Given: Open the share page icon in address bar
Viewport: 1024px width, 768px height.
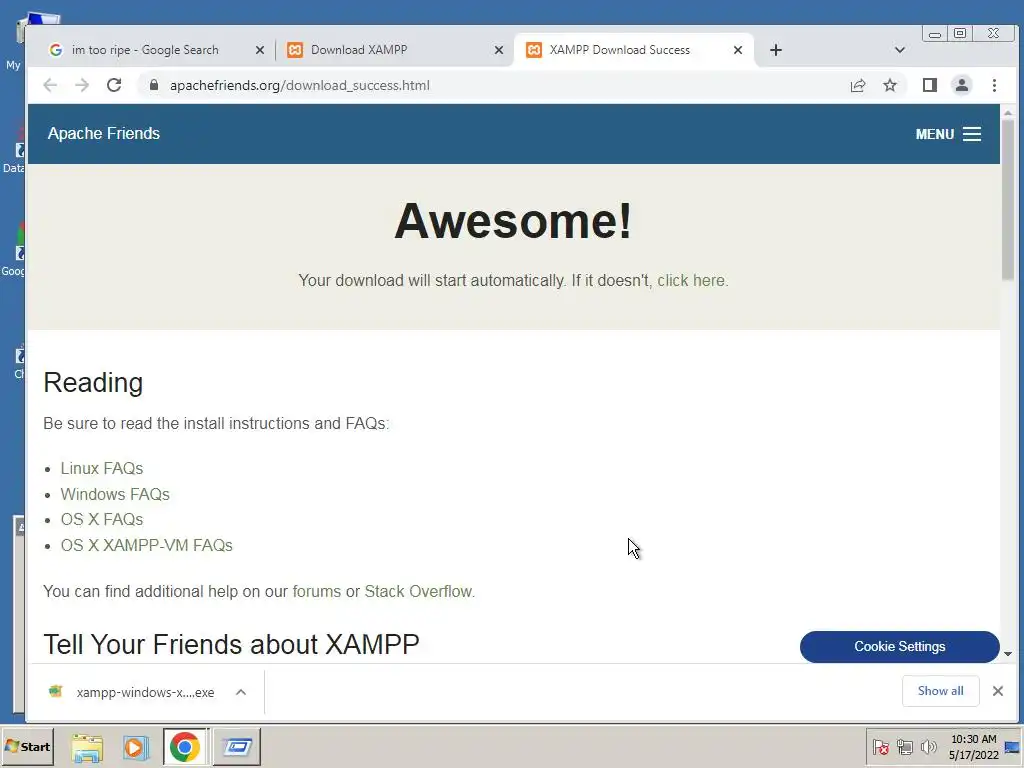Looking at the screenshot, I should 858,86.
